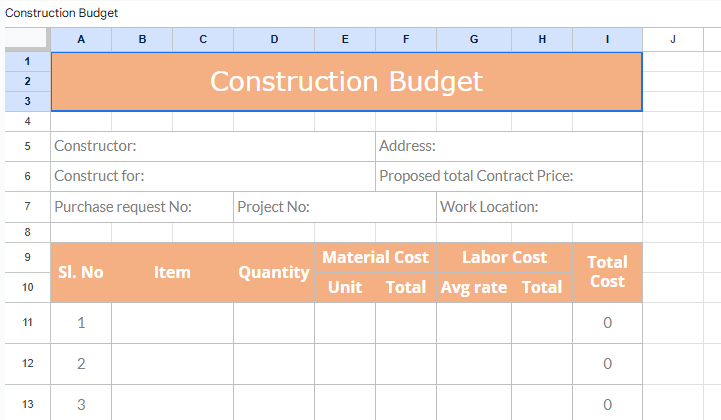This screenshot has height=420, width=721.
Task: Click the Avg rate header cell
Action: 474,288
